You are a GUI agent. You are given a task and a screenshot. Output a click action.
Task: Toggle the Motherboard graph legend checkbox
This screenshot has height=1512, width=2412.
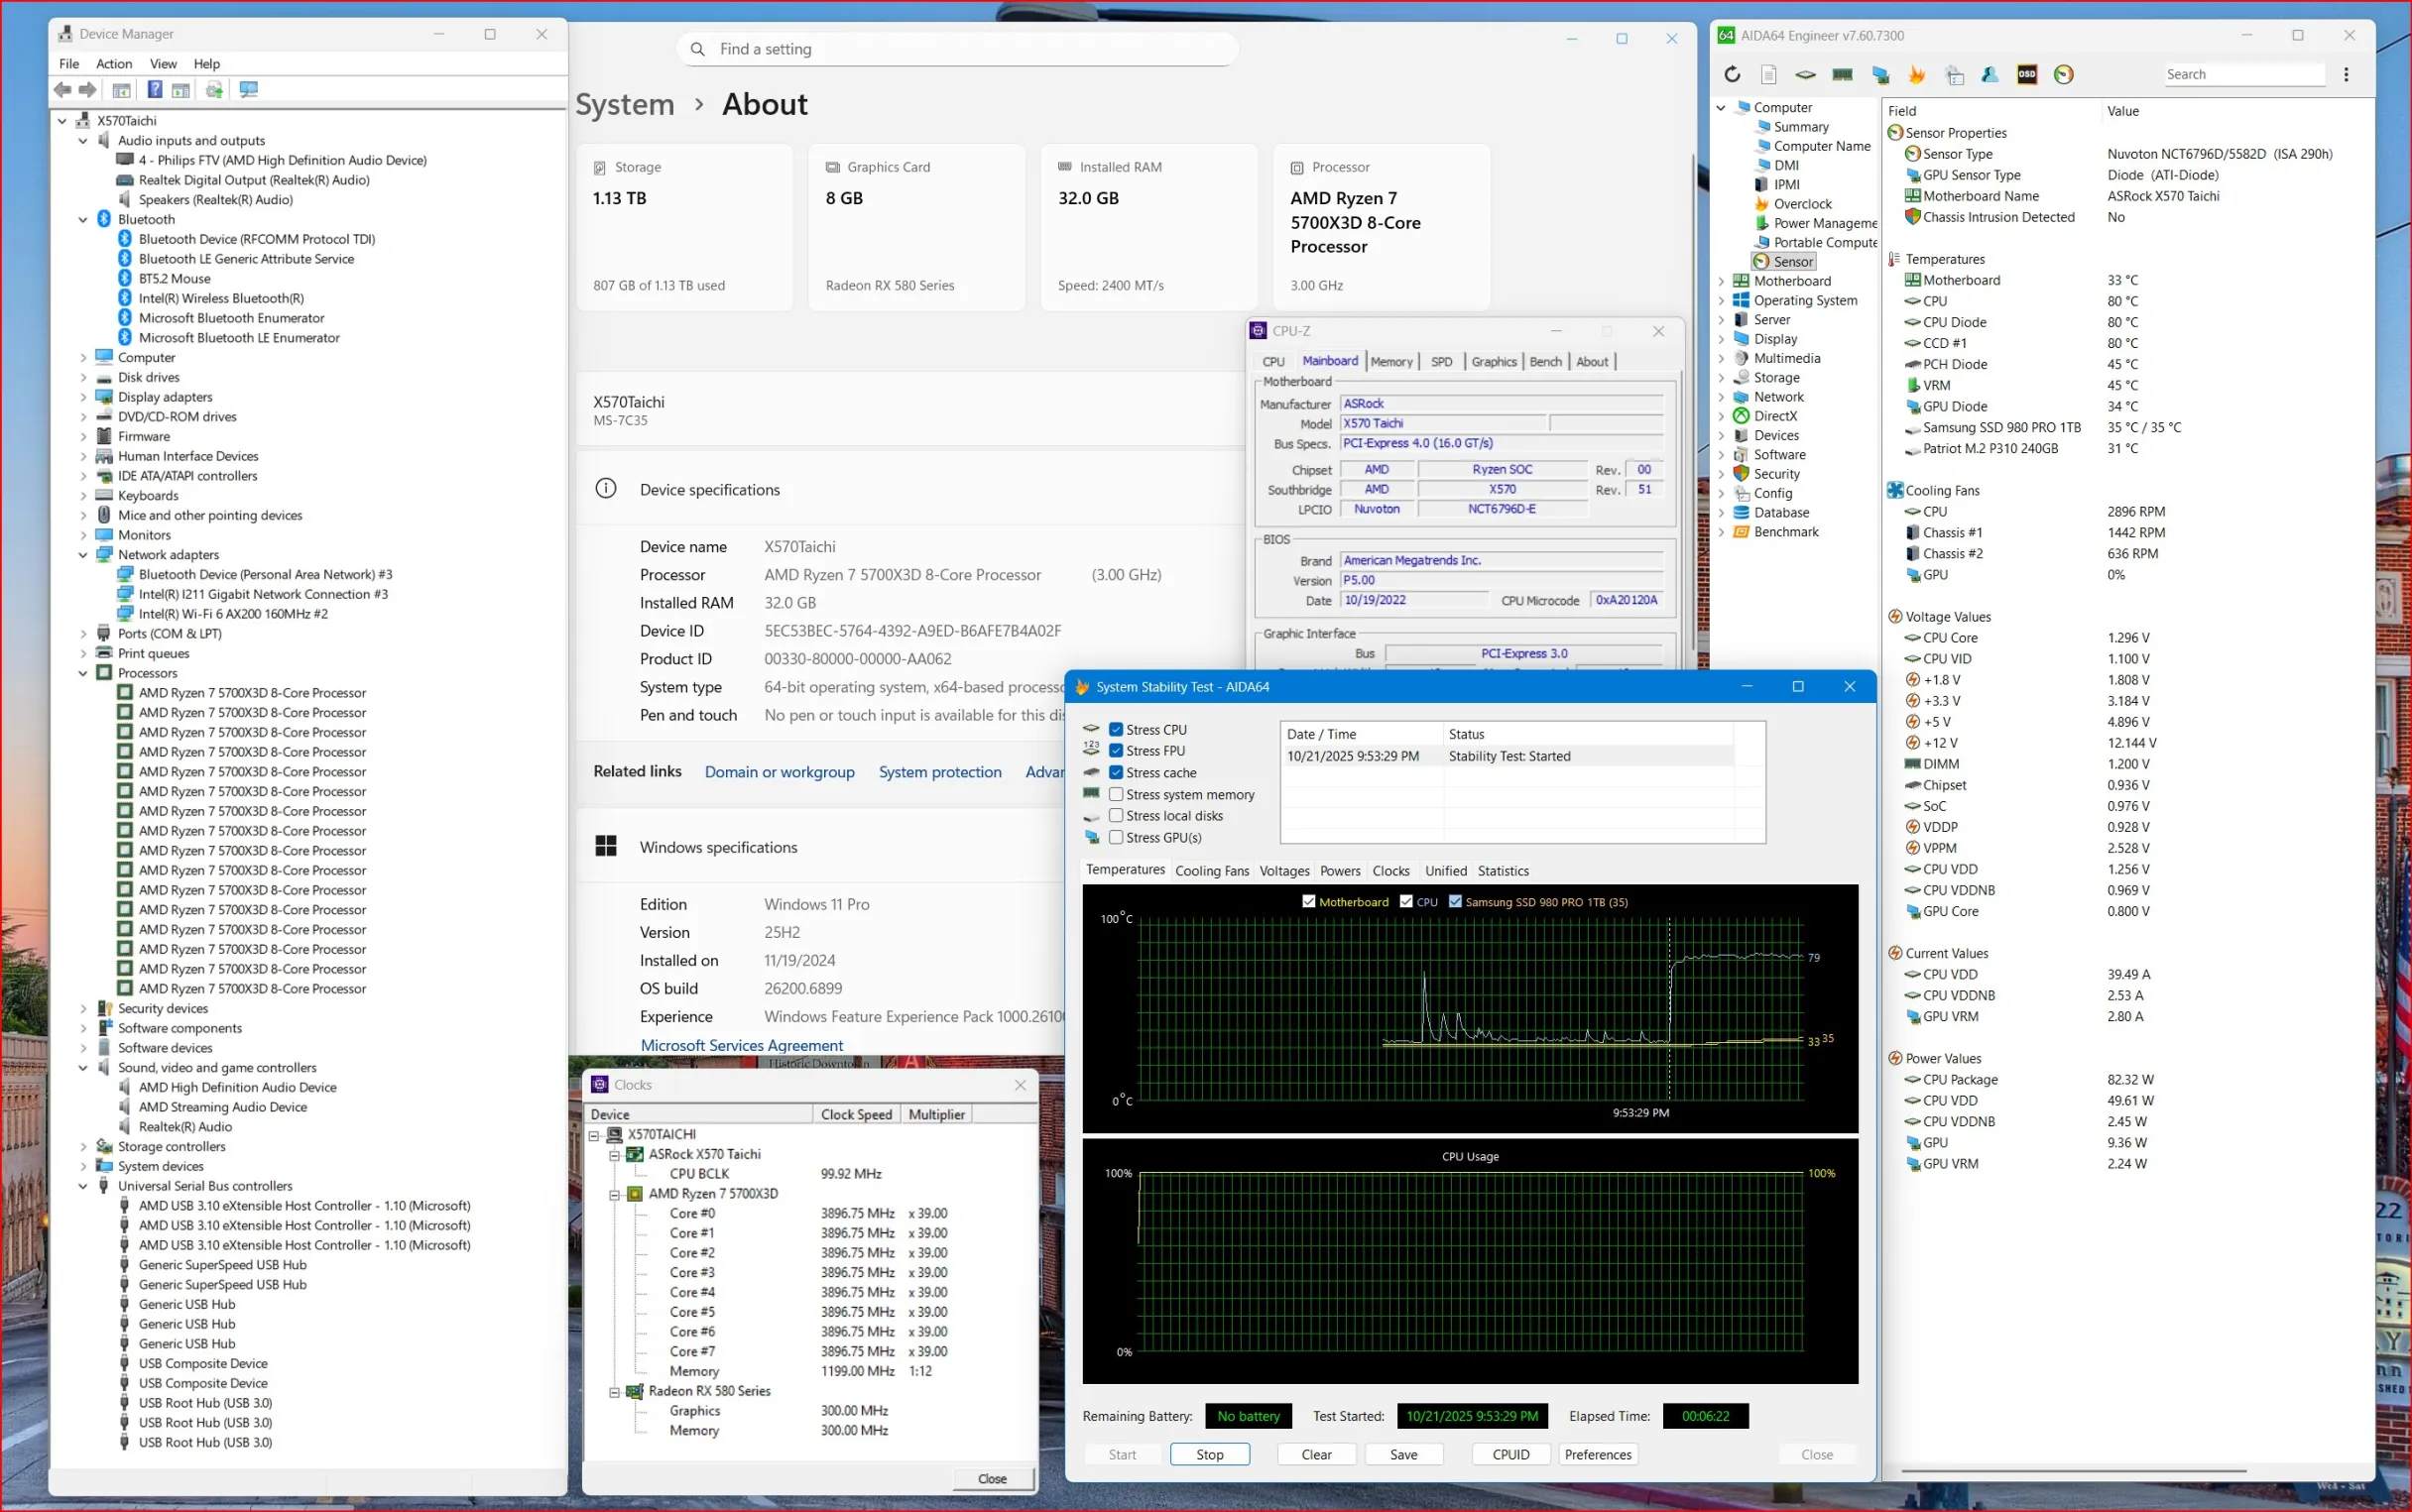pos(1308,902)
